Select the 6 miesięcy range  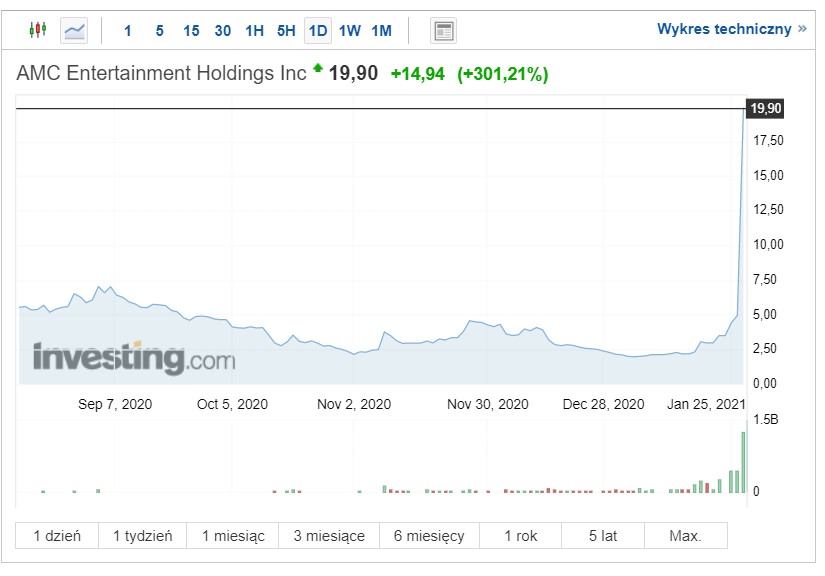[x=429, y=535]
